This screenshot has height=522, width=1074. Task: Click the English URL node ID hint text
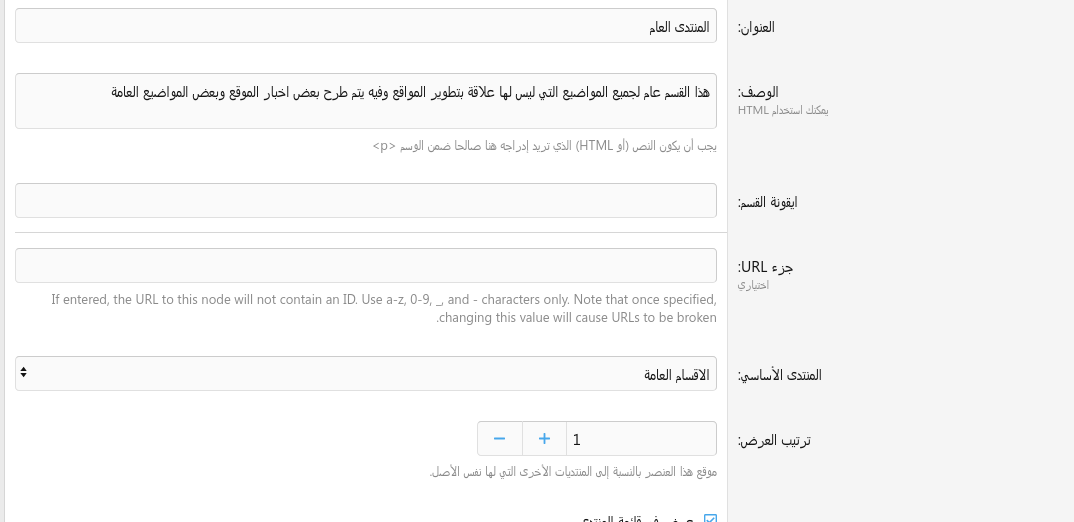(385, 308)
